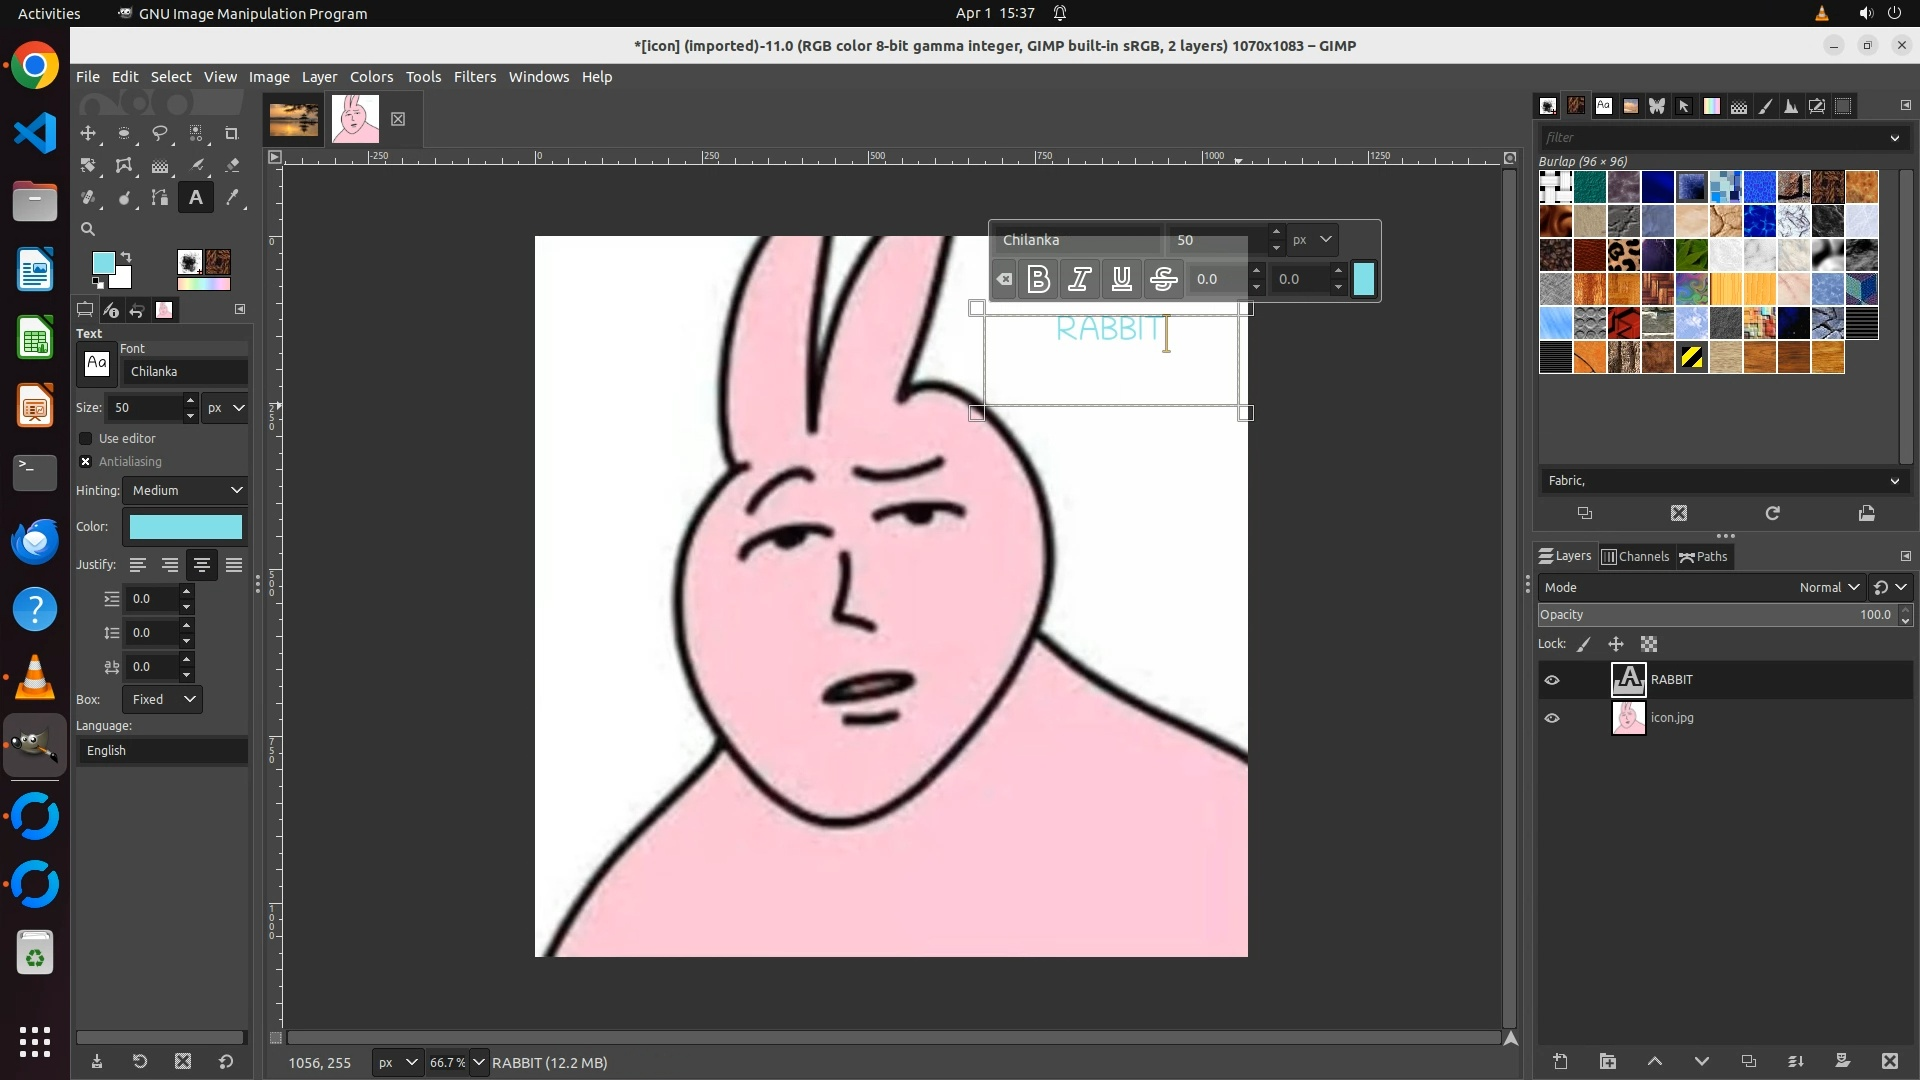The height and width of the screenshot is (1080, 1920).
Task: Click the Font name field showing Chilanka
Action: click(x=184, y=371)
